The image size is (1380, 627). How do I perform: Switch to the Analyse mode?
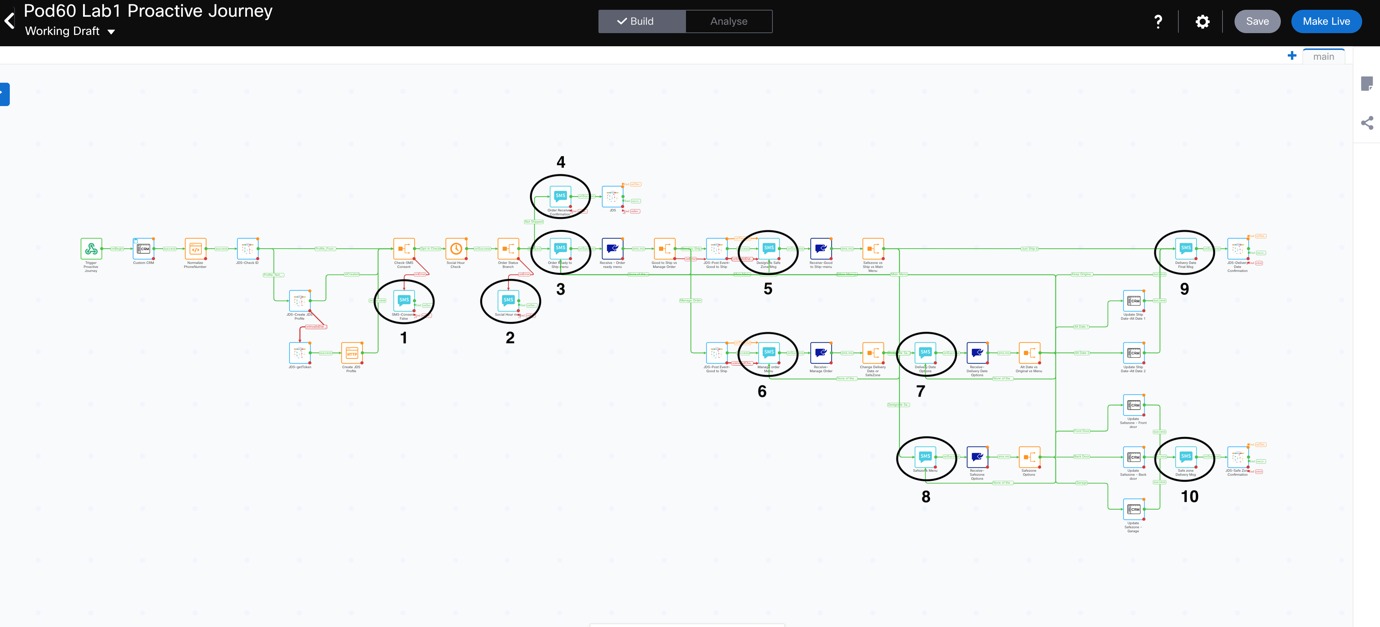coord(729,21)
